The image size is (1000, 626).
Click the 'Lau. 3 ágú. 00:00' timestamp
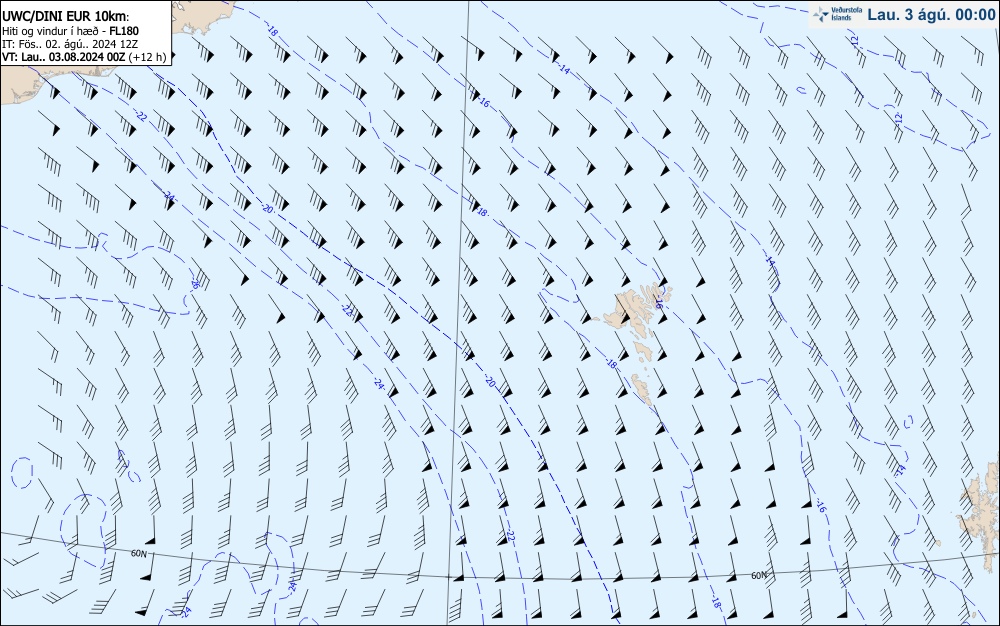click(931, 15)
